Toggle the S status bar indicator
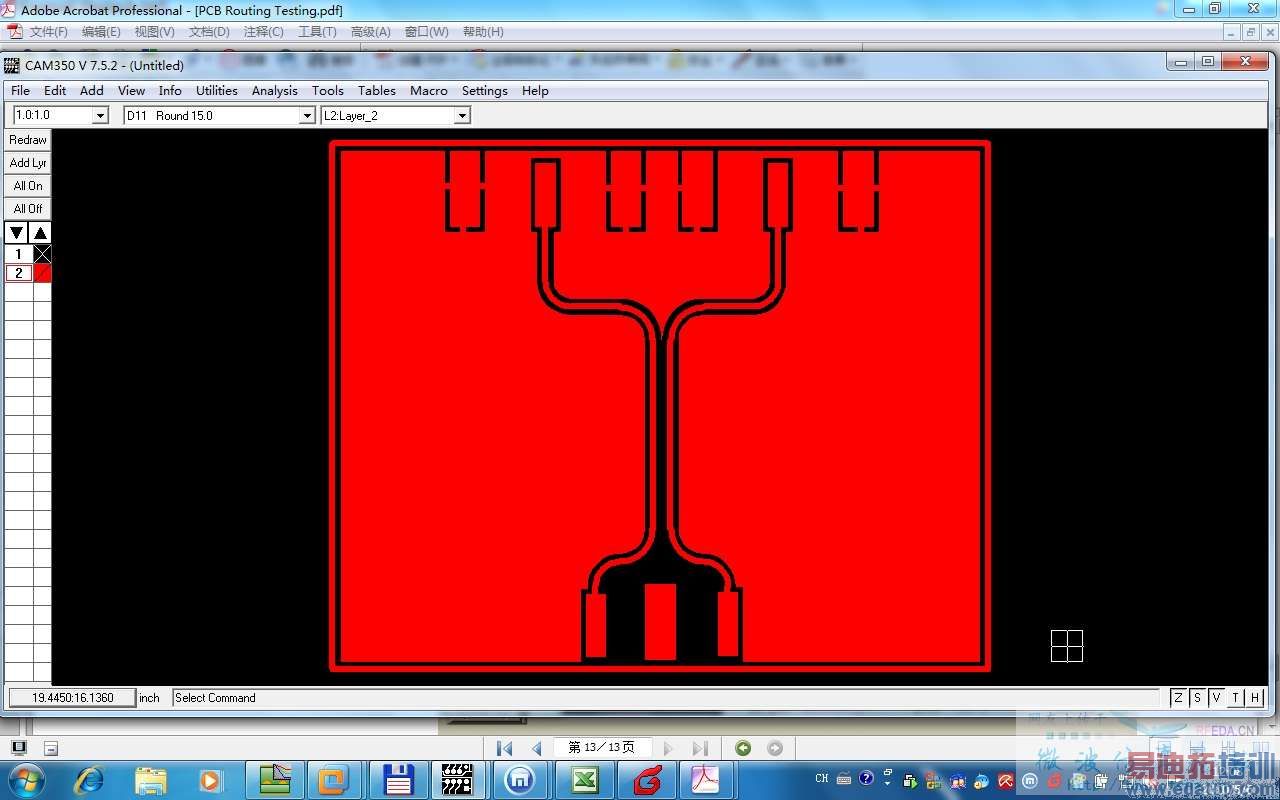This screenshot has width=1280, height=800. [x=1197, y=698]
